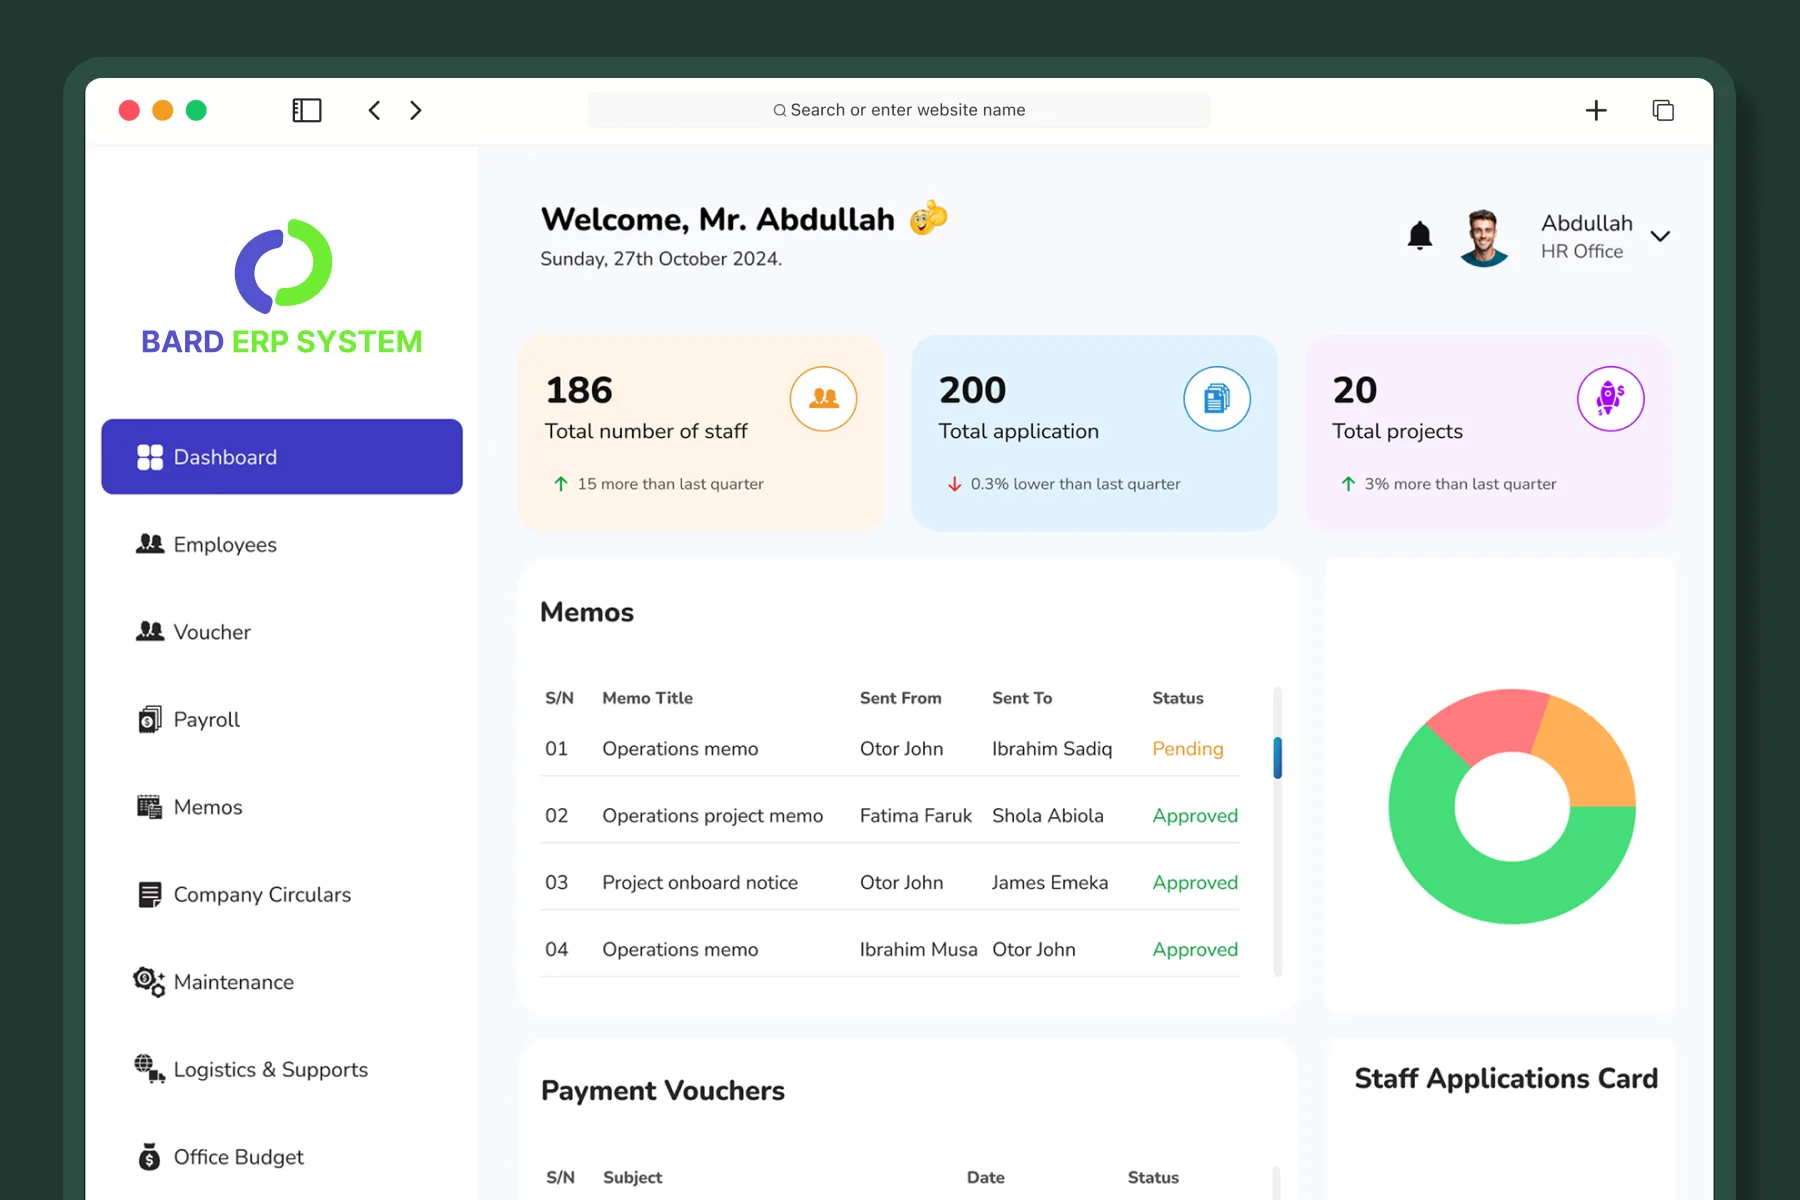Select the Project onboard notice memo
Viewport: 1800px width, 1200px height.
(700, 883)
